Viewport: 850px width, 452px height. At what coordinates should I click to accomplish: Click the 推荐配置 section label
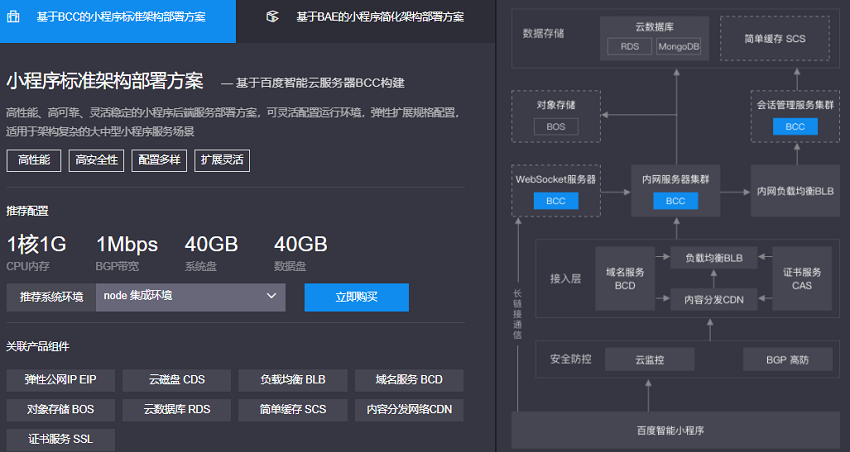(x=27, y=211)
